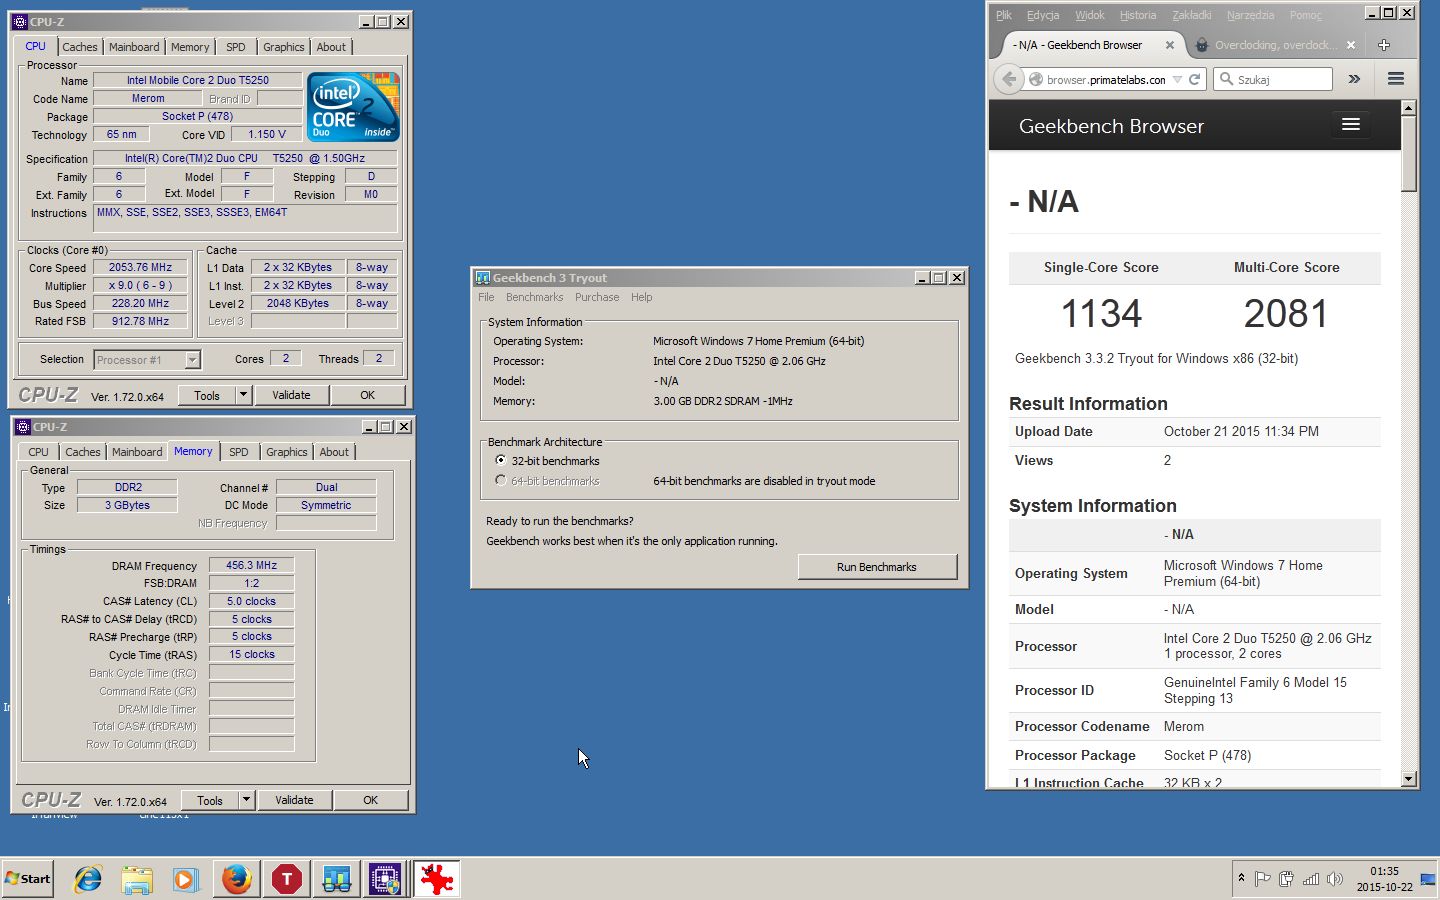
Task: Launch Windows Media Player from taskbar
Action: tap(186, 879)
